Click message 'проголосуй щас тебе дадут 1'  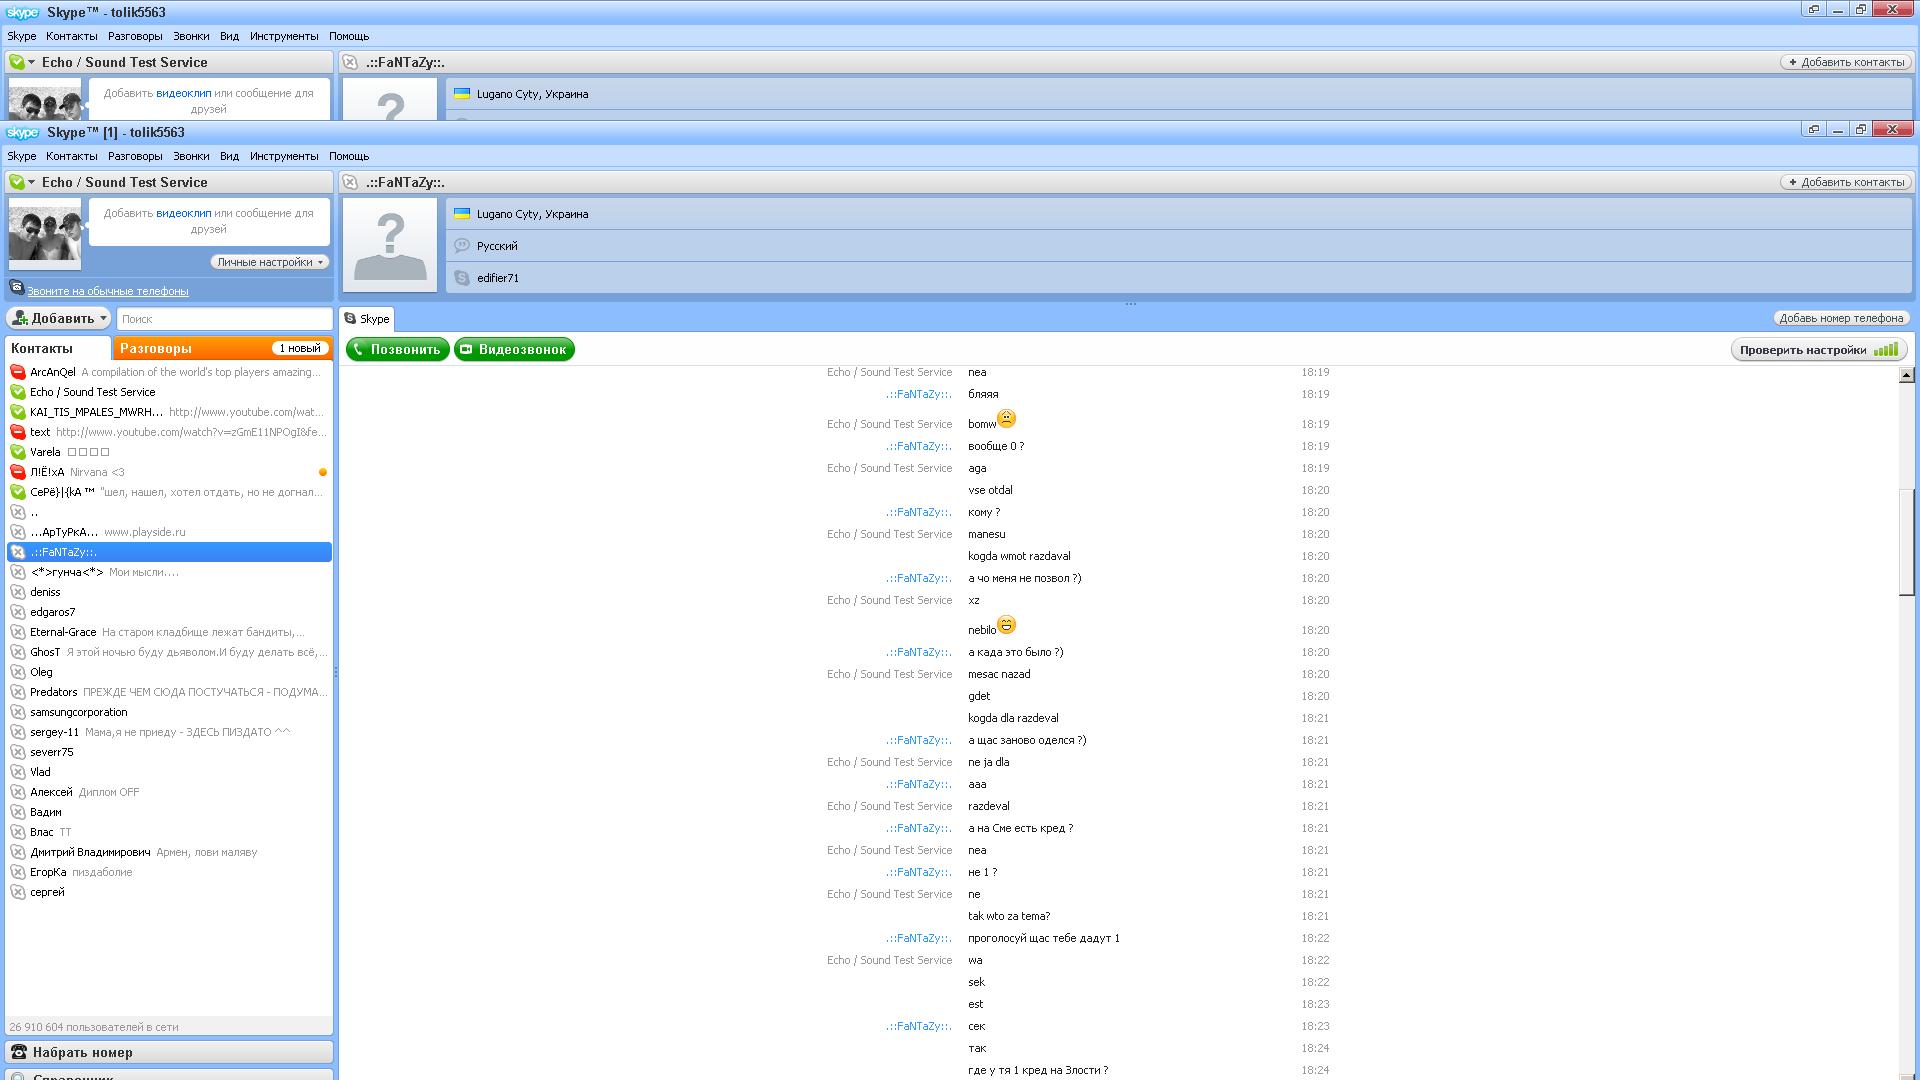click(1044, 938)
